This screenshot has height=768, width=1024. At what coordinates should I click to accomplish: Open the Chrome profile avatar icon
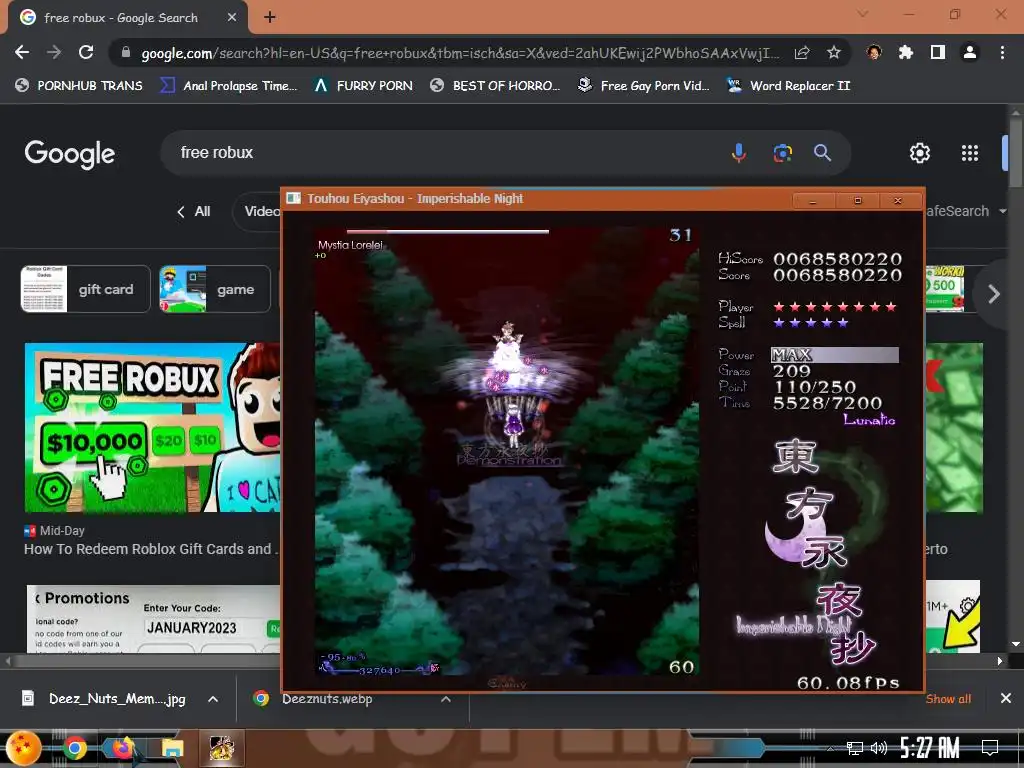coord(970,52)
